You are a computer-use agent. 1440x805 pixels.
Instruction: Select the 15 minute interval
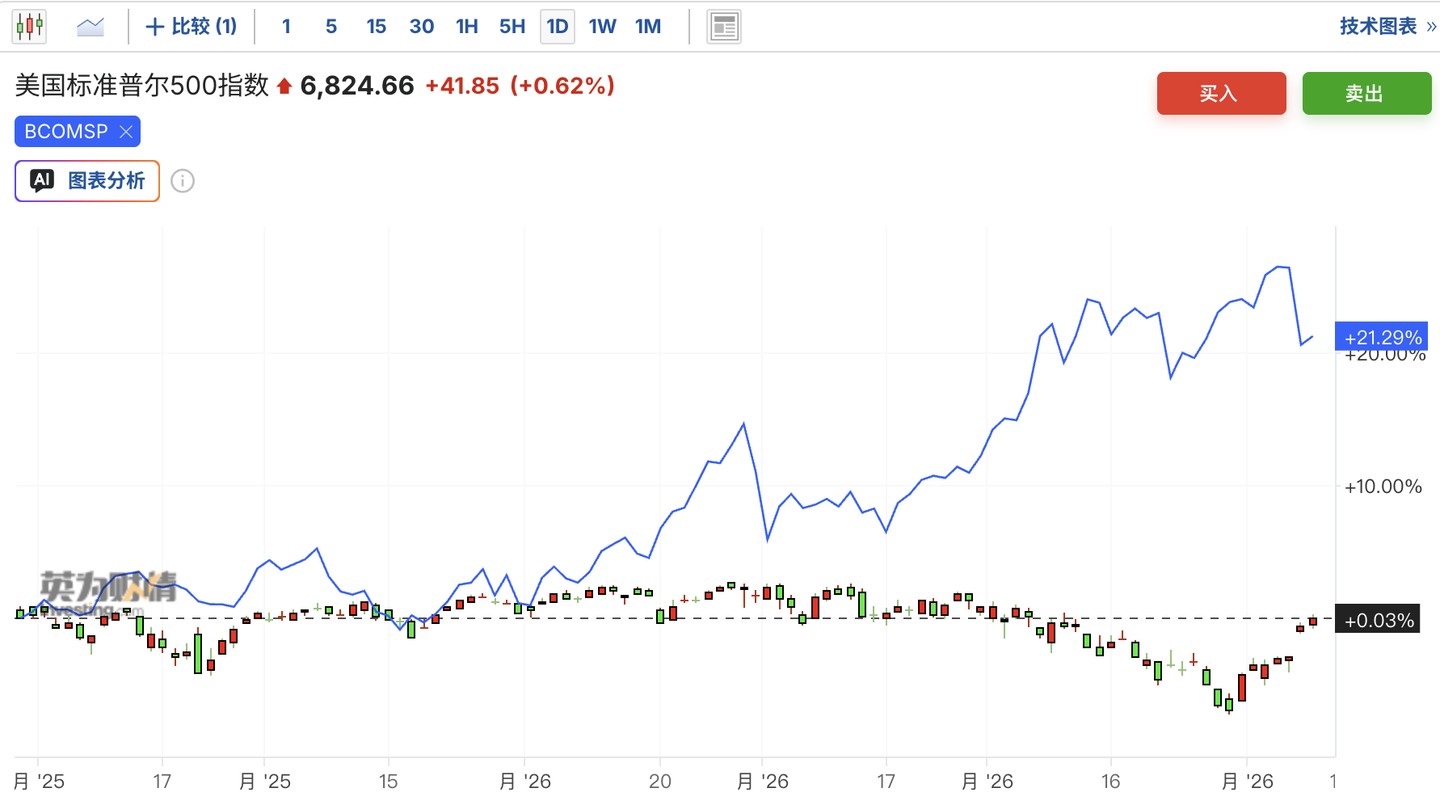point(376,26)
